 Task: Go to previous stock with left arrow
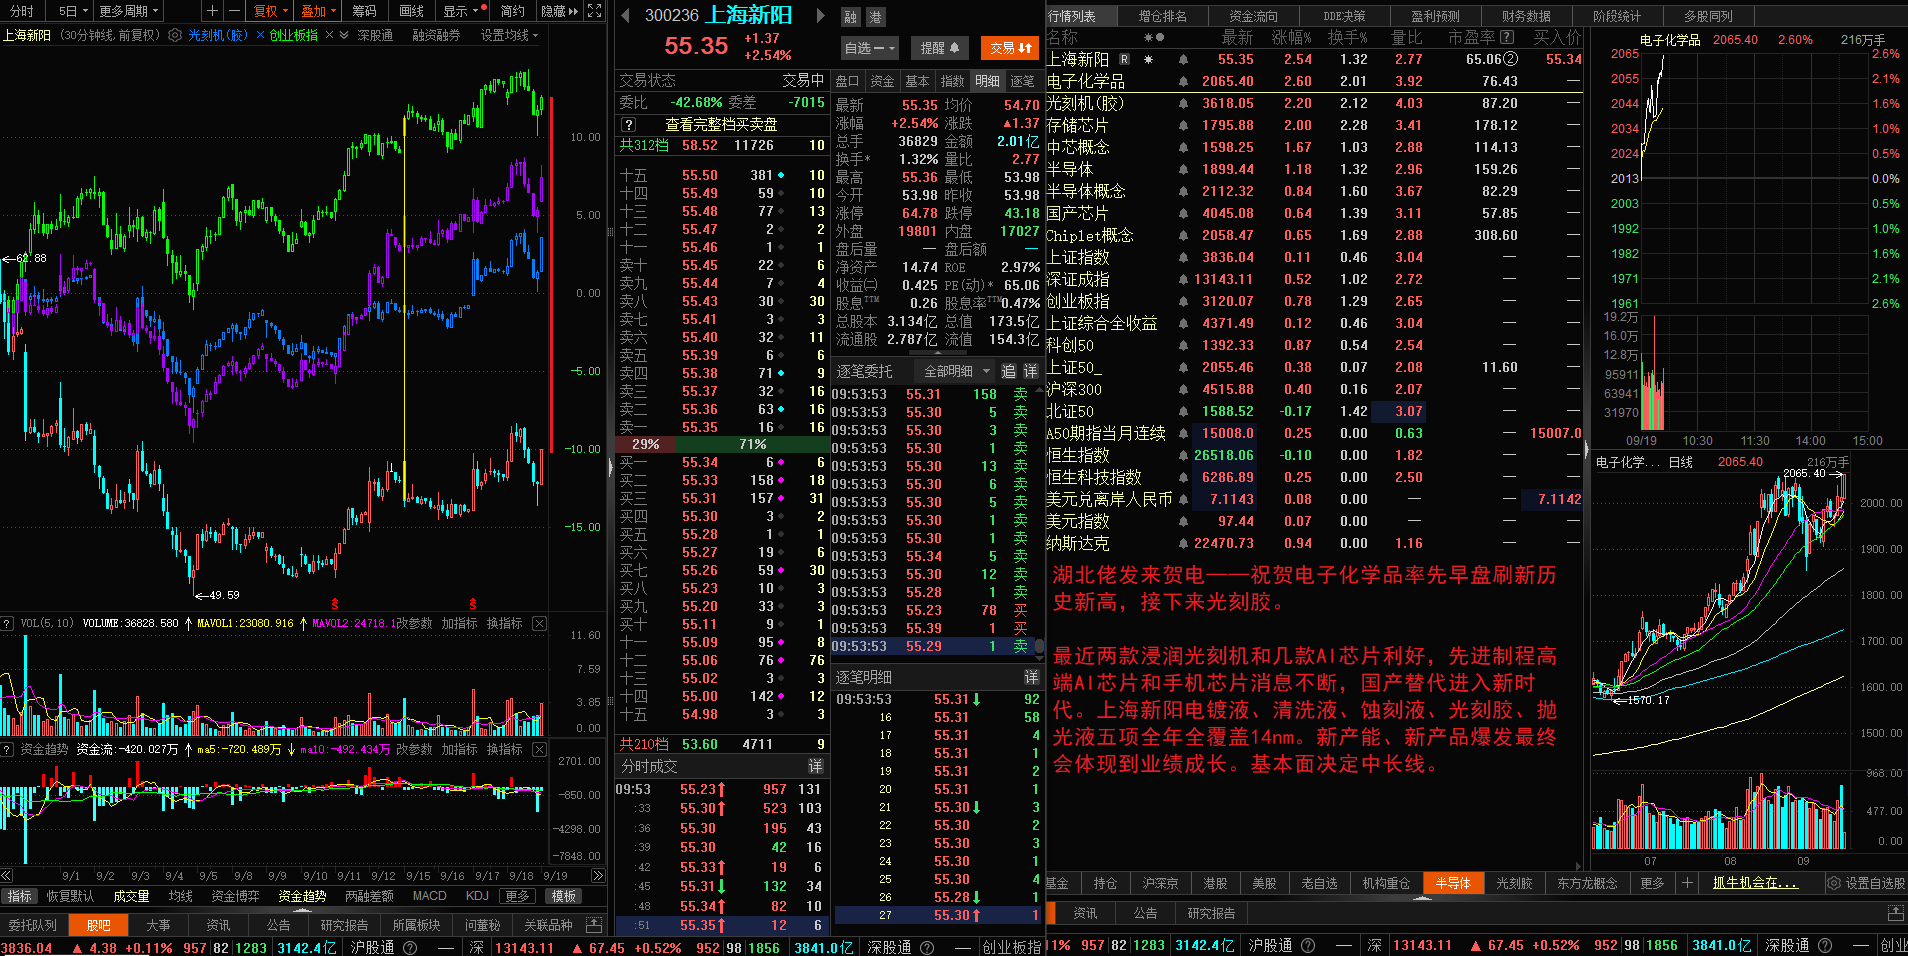[625, 15]
